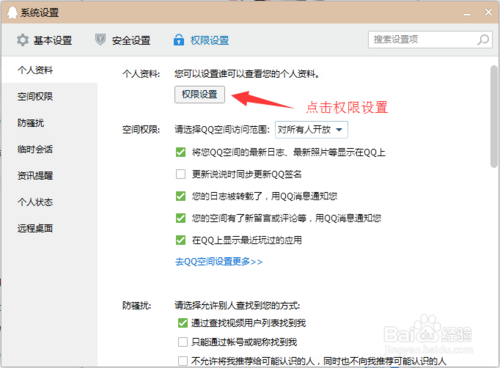The image size is (500, 368).
Task: Click the text 您可以设置谁可以查看您的个人资料
Action: 246,74
